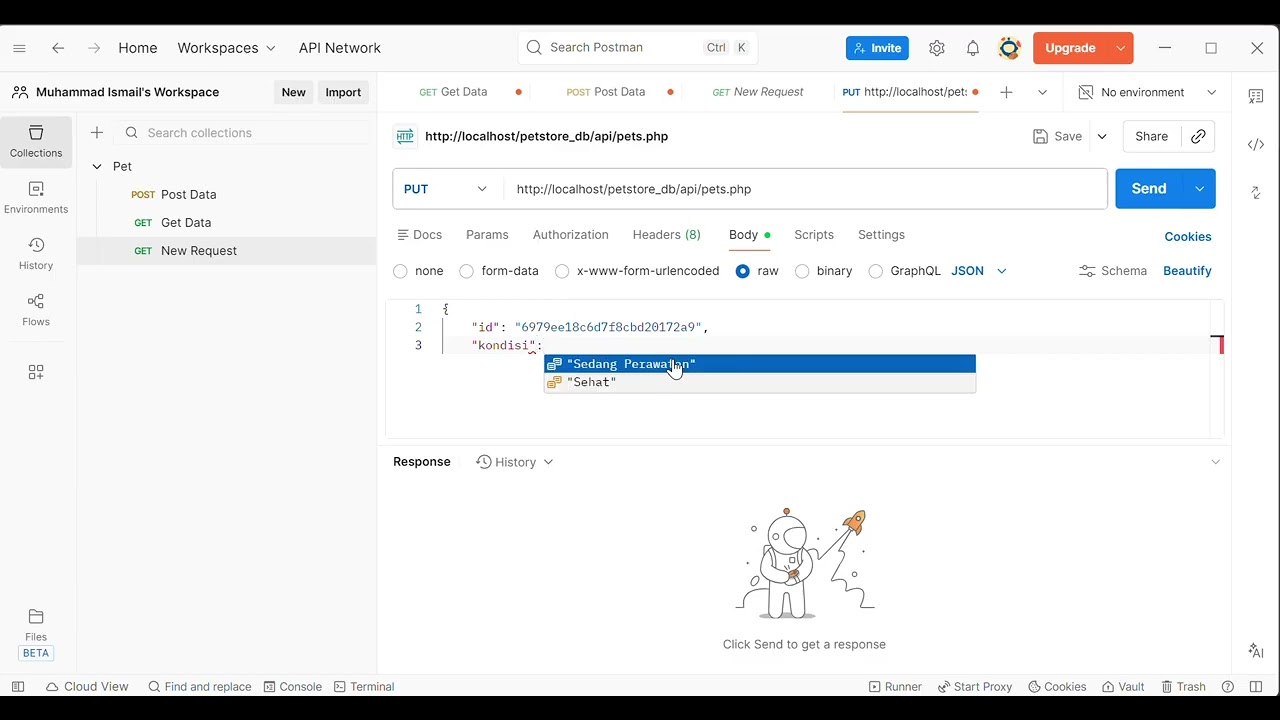Collapse the Pet collection

(97, 167)
